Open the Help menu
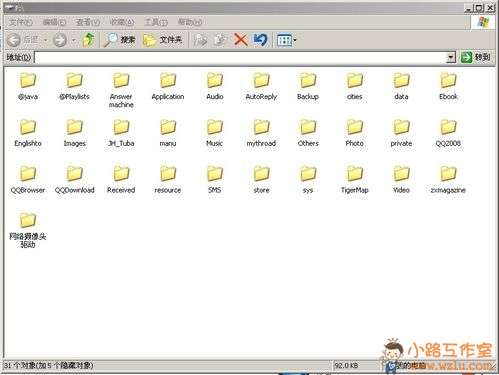Image resolution: width=499 pixels, height=375 pixels. pos(190,22)
